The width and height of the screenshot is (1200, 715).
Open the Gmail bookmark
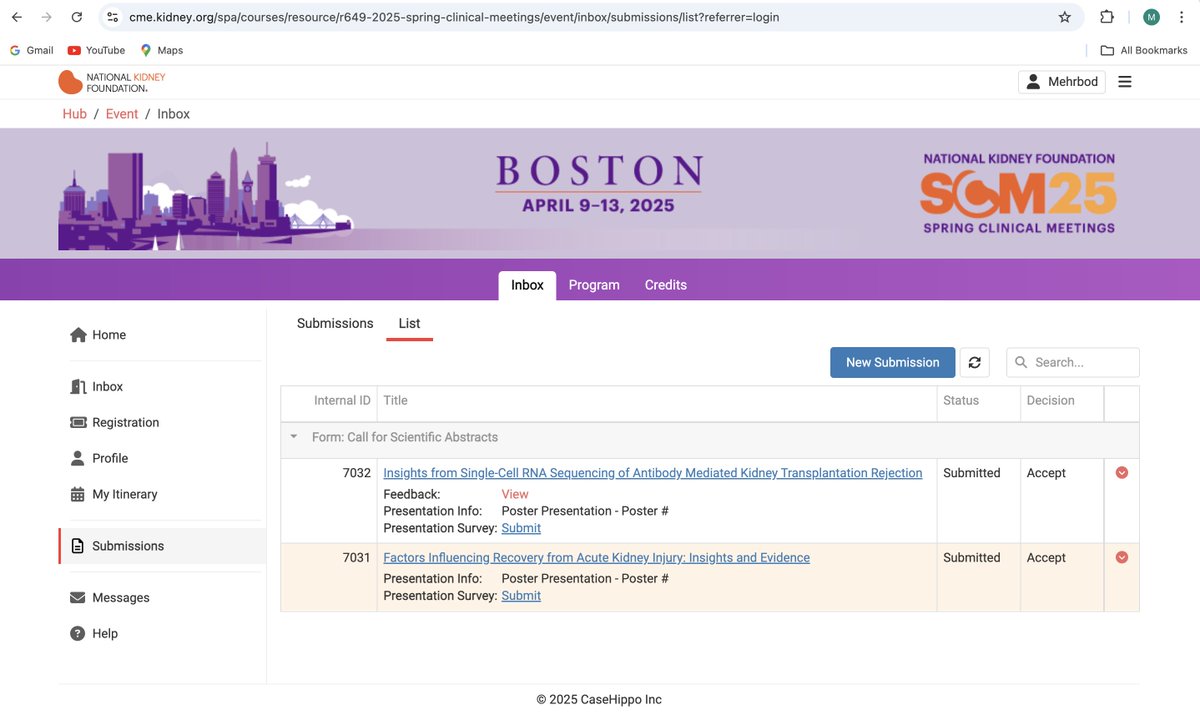click(32, 50)
